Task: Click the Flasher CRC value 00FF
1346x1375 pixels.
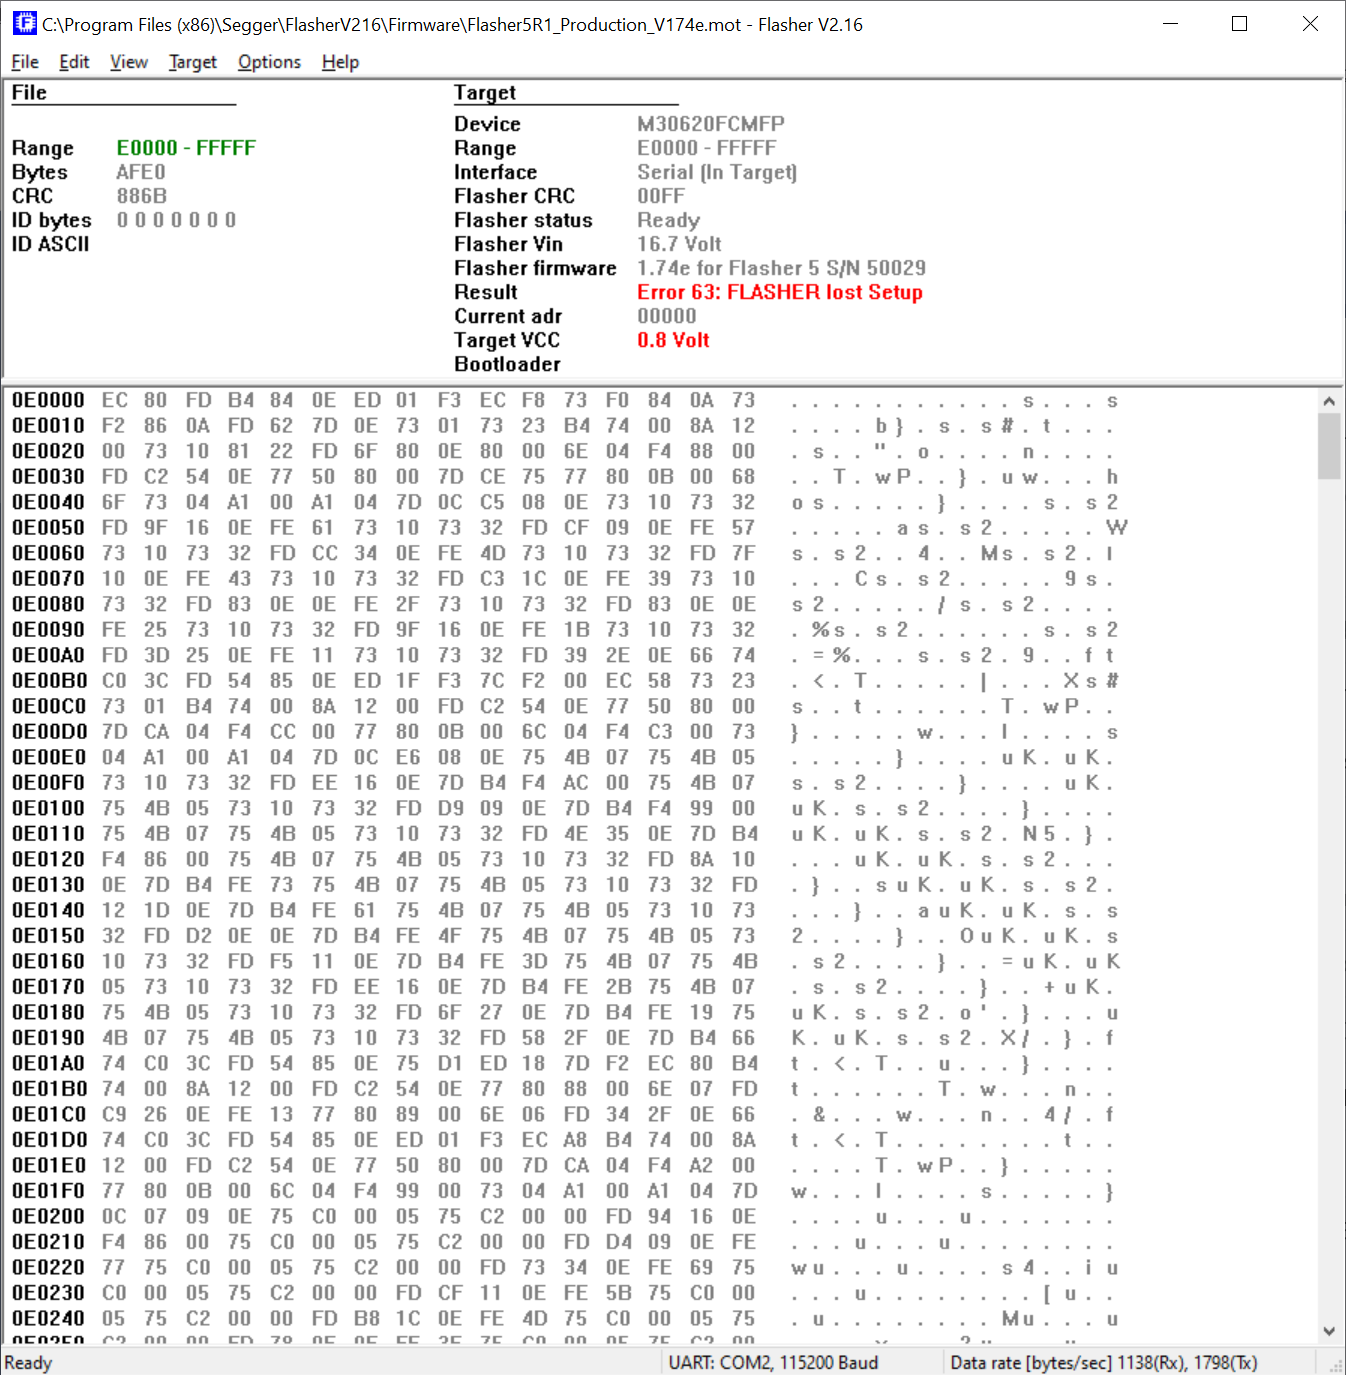Action: (661, 196)
